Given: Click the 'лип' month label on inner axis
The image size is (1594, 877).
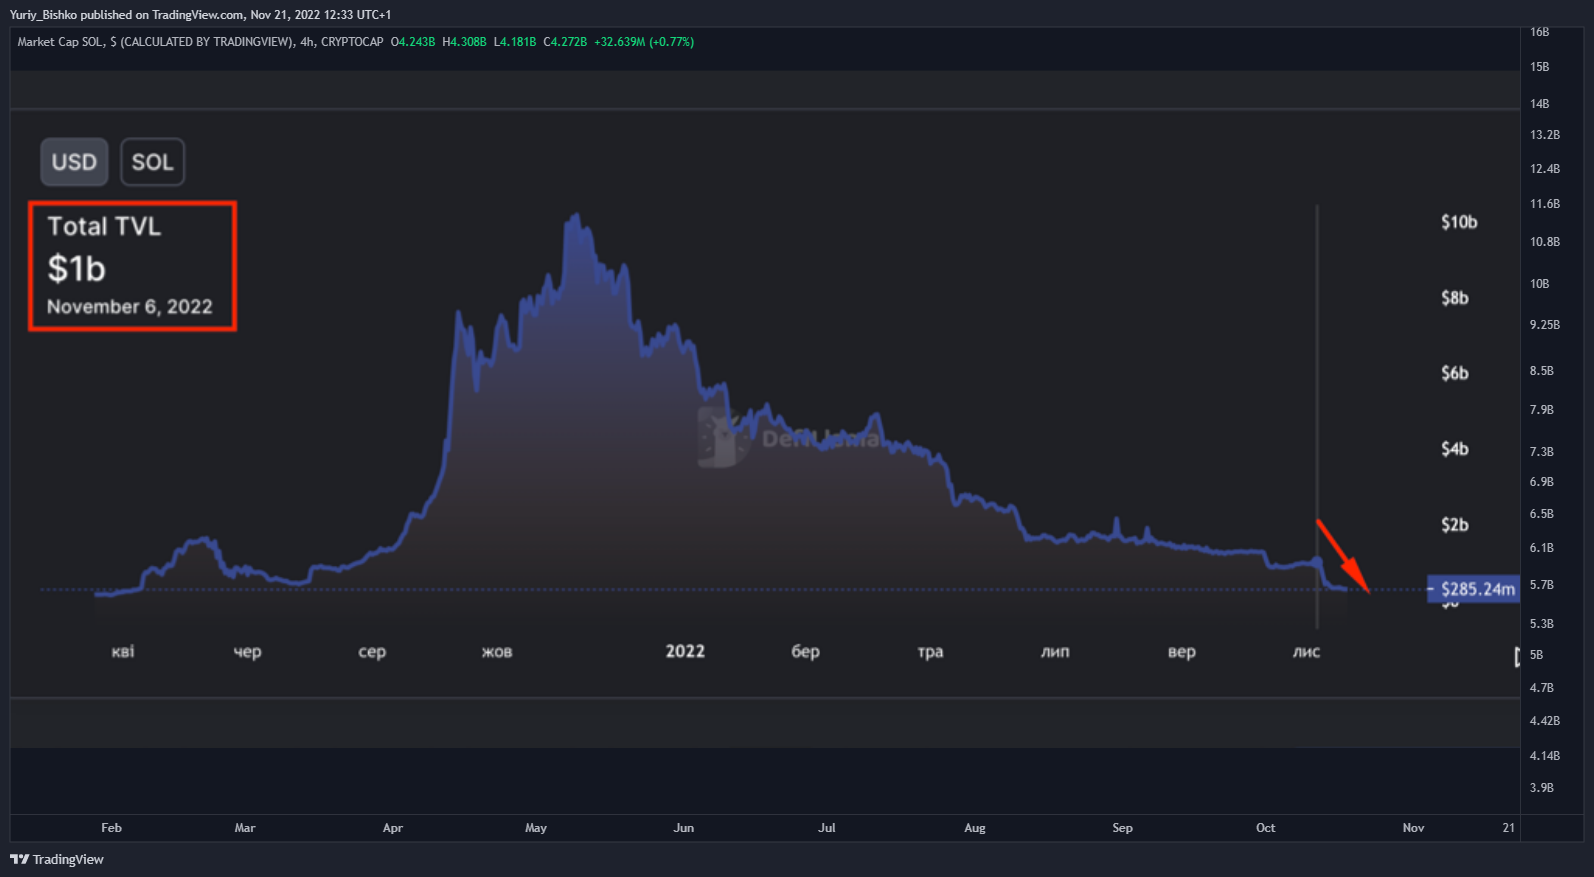Looking at the screenshot, I should click(1055, 652).
